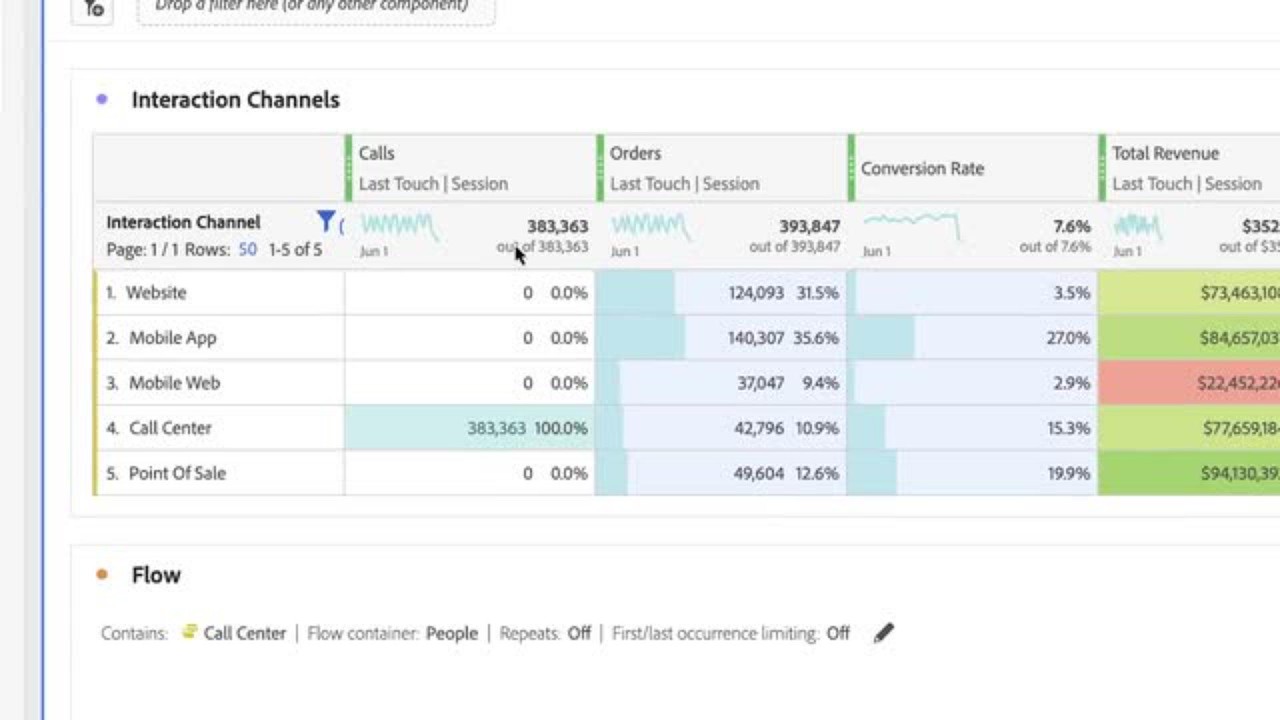Select the Total Revenue column header

pos(1190,168)
